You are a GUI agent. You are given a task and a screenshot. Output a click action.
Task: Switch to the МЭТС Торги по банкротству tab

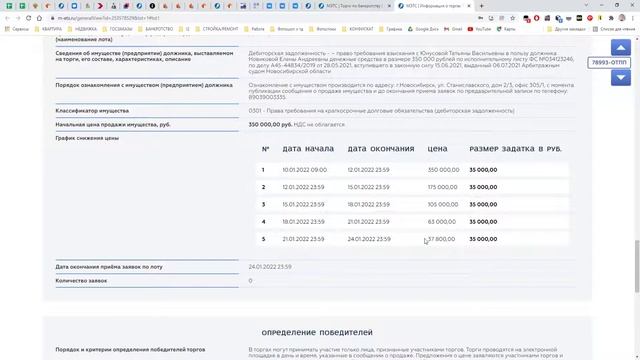(353, 6)
